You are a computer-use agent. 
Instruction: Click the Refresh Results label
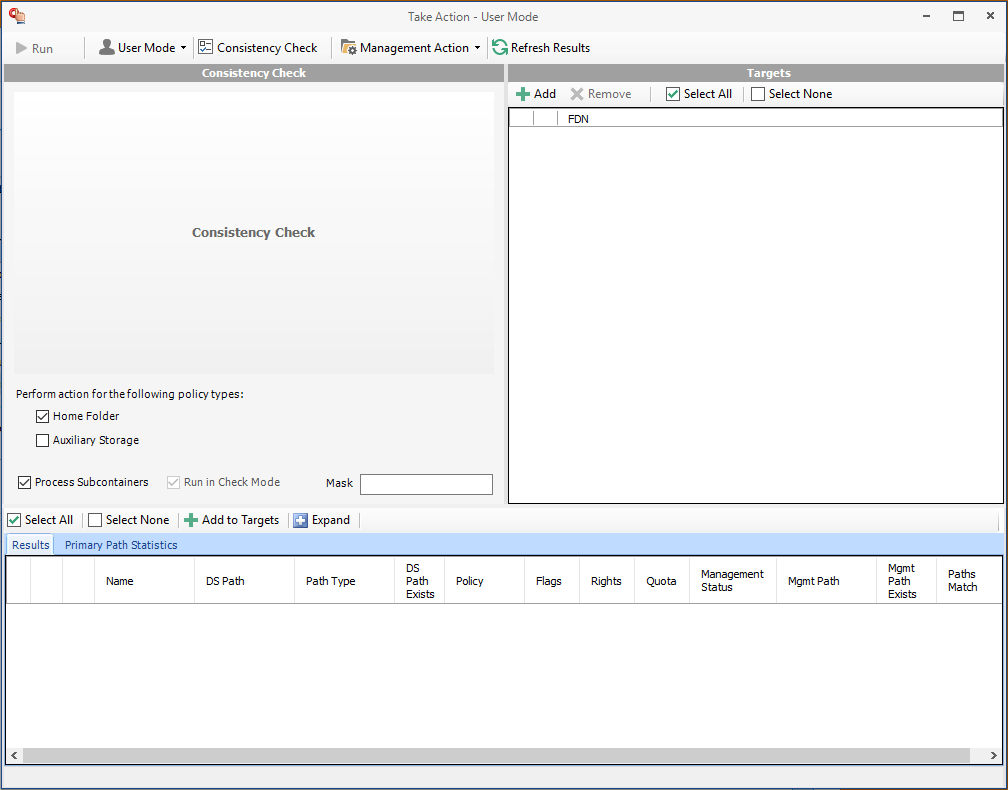point(550,48)
